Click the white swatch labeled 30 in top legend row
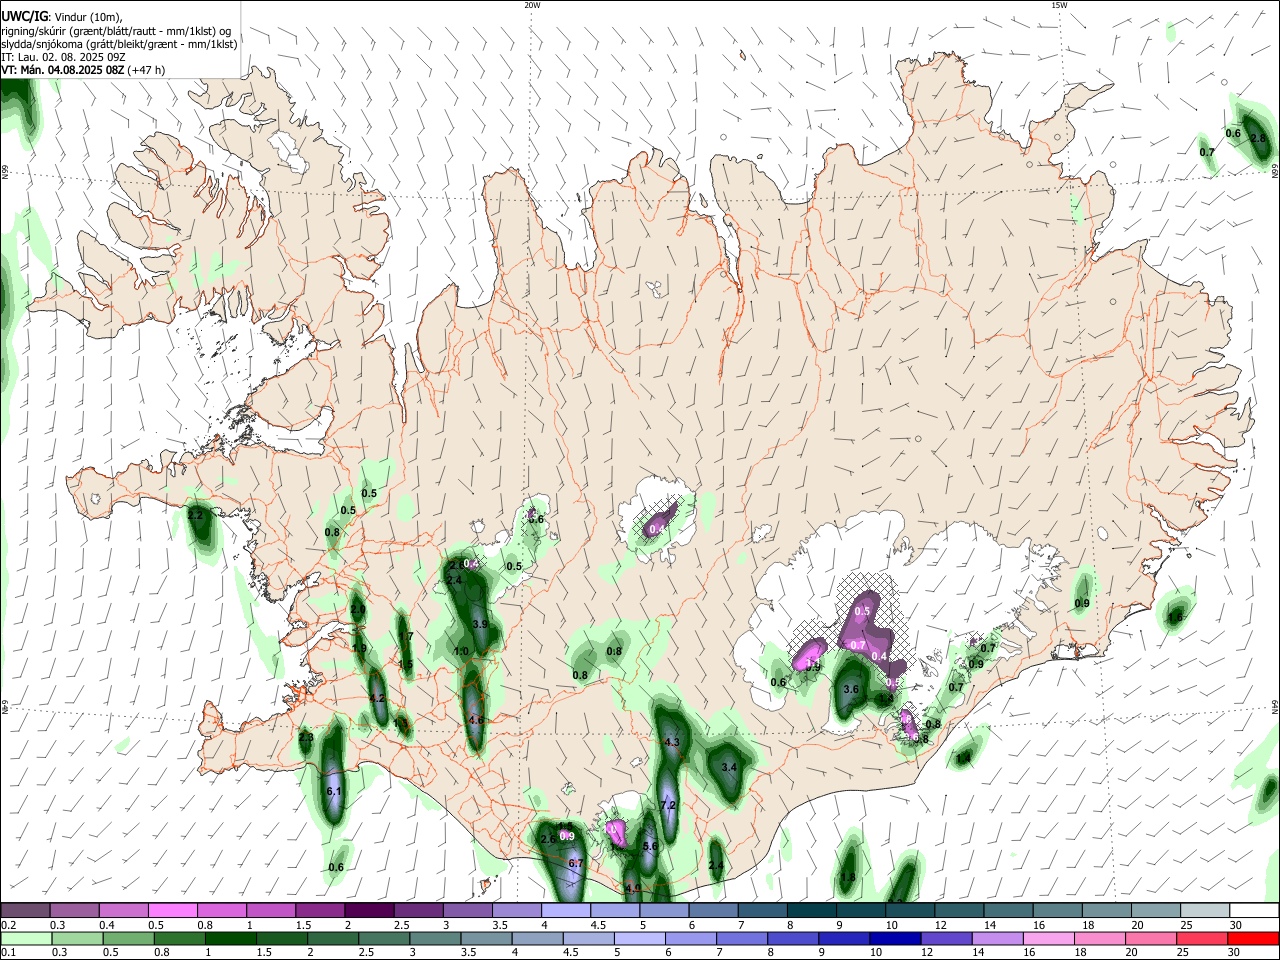Screen dimensions: 1280x960 click(x=1255, y=910)
